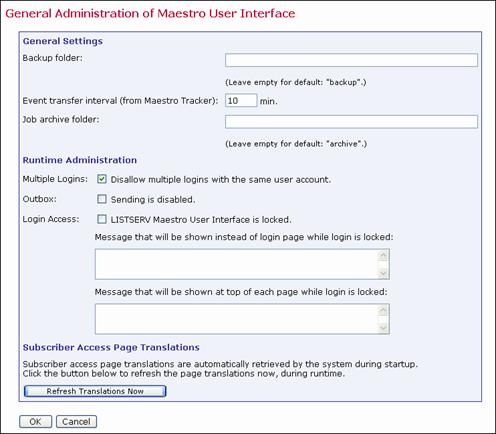Click up arrow of login page message scrollbar
Viewport: 496px width, 434px height.
tap(383, 256)
